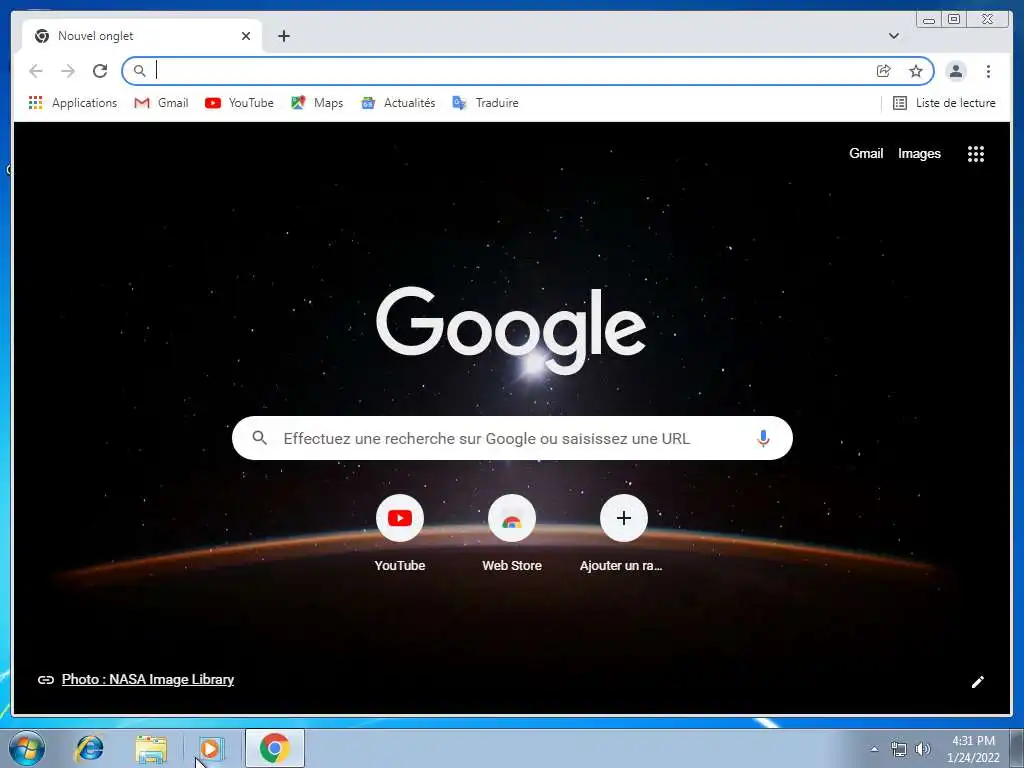Open the profile avatar icon
Screen dimensions: 1024x768
click(955, 71)
